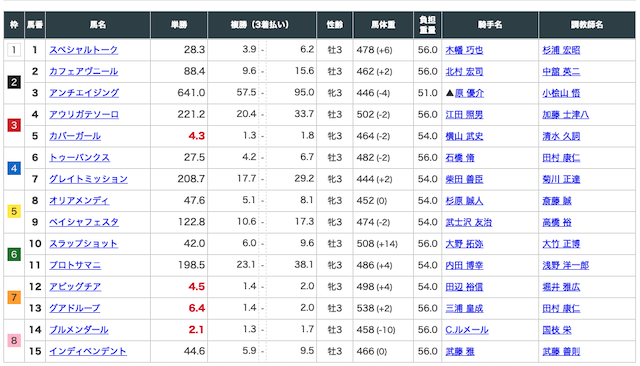Click the blue frame 4 badge

point(14,168)
